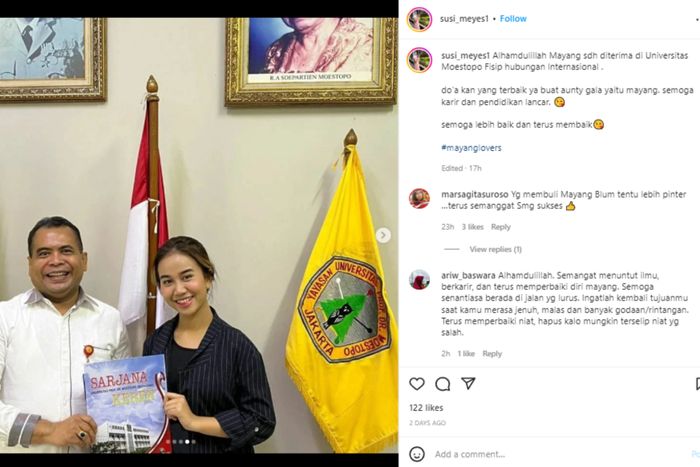
Task: Open the #mayanglovers hashtag
Action: click(471, 148)
